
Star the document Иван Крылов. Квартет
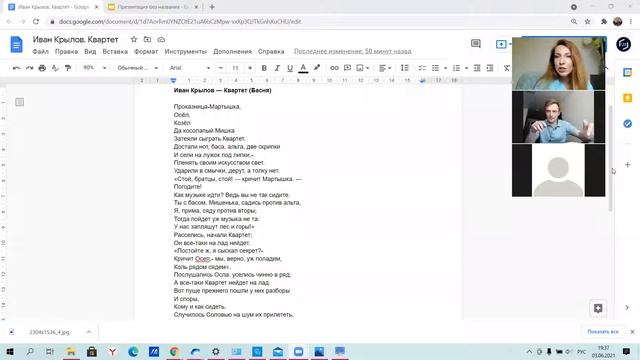click(133, 40)
